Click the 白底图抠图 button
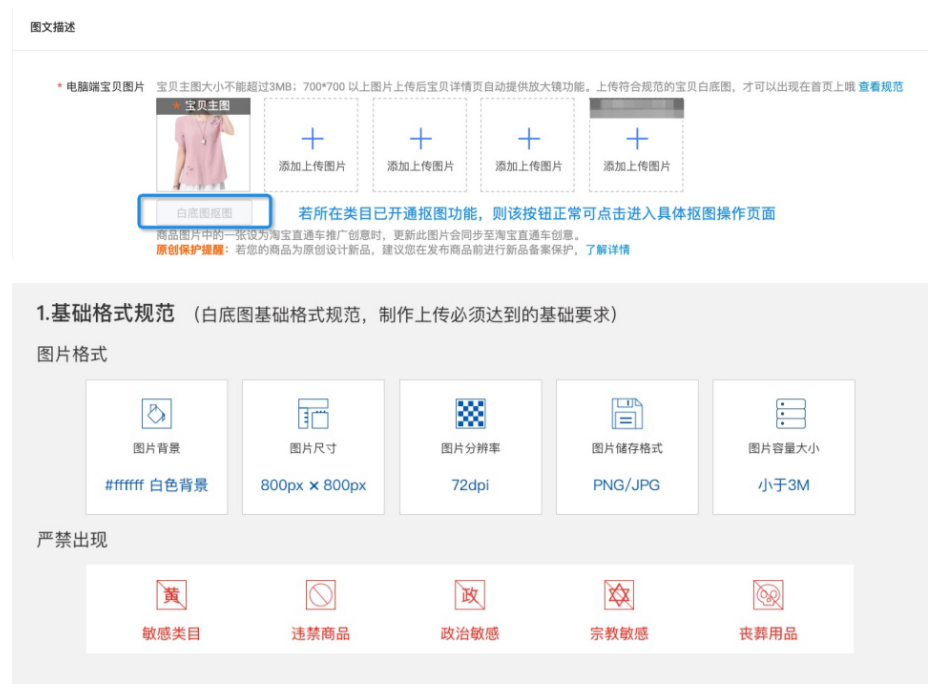939x694 pixels. tap(204, 213)
